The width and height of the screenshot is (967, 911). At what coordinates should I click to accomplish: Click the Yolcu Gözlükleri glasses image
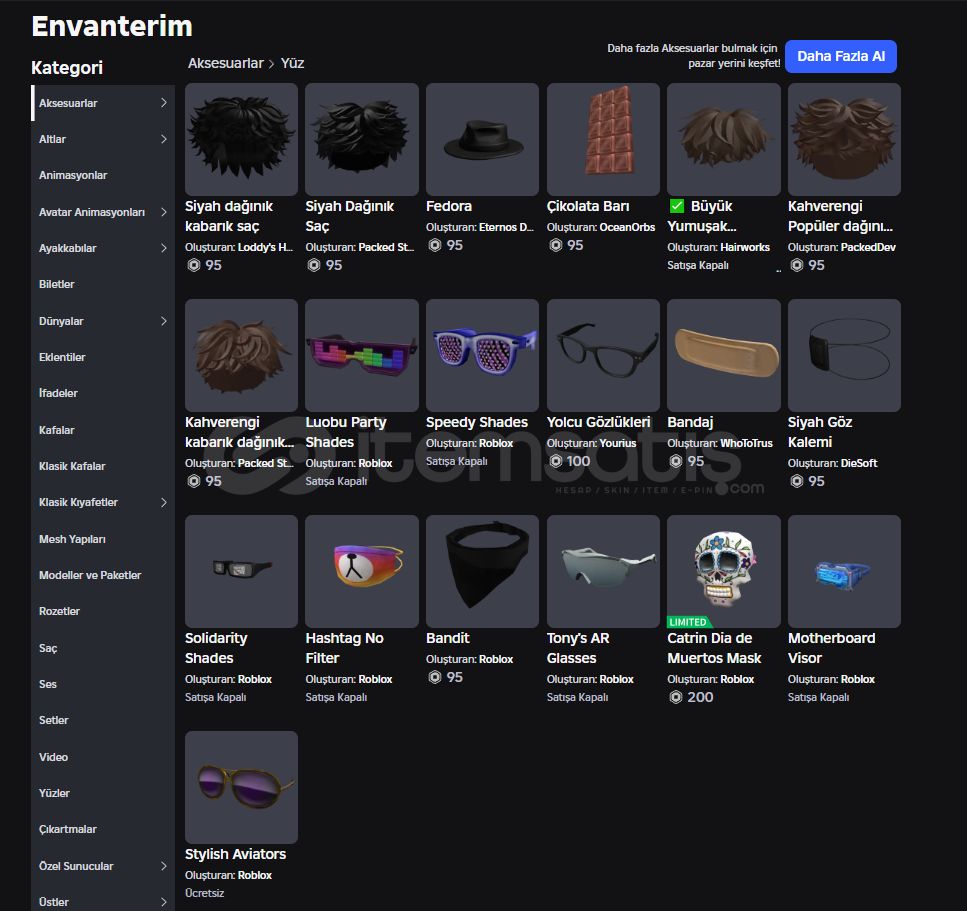pyautogui.click(x=603, y=355)
